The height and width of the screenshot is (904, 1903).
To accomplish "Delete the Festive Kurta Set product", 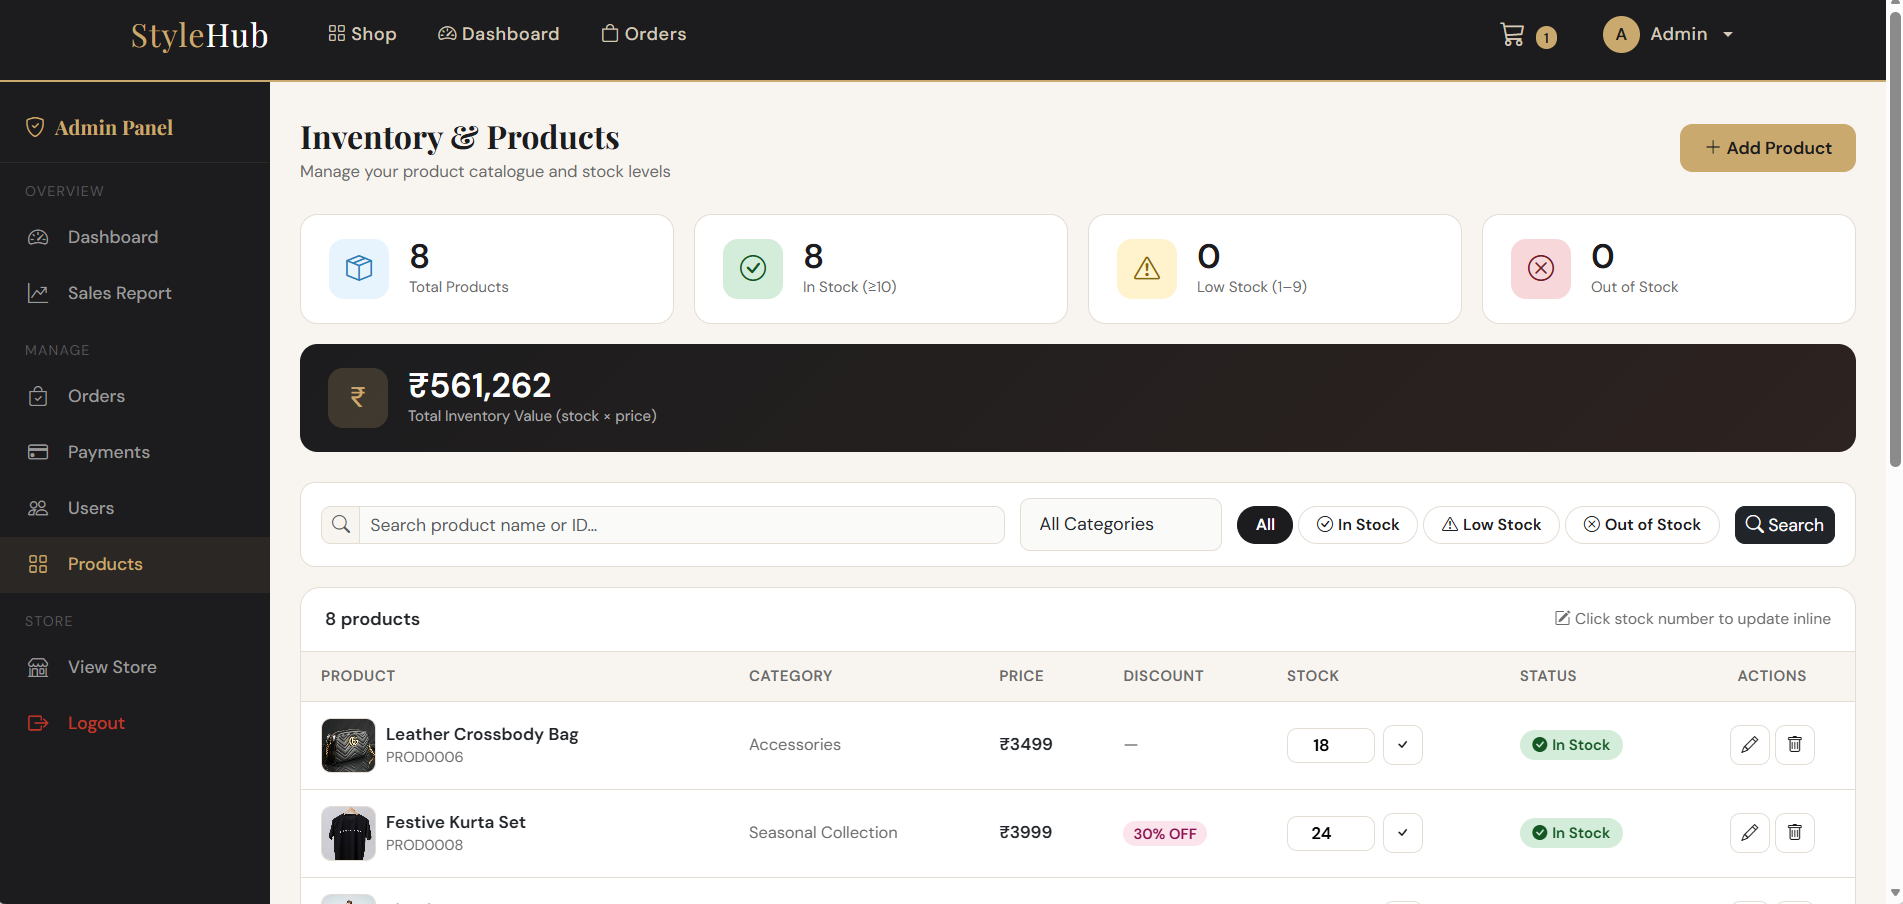I will pos(1794,833).
